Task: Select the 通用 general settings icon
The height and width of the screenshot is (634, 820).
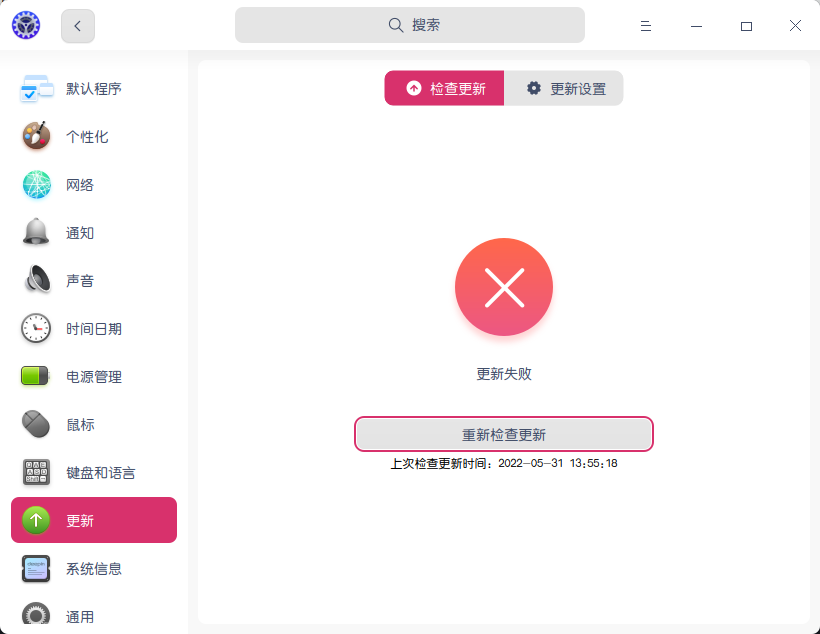Action: coord(36,616)
